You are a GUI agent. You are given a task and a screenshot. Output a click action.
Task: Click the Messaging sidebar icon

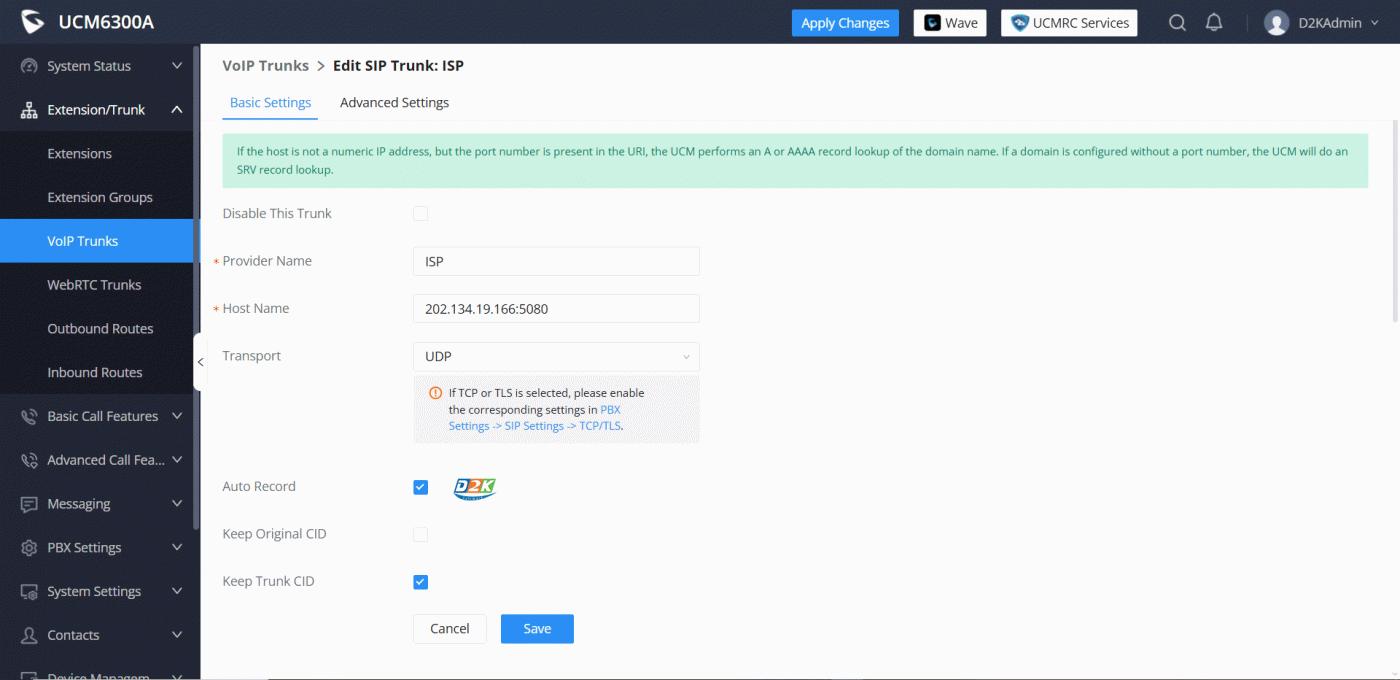click(29, 504)
